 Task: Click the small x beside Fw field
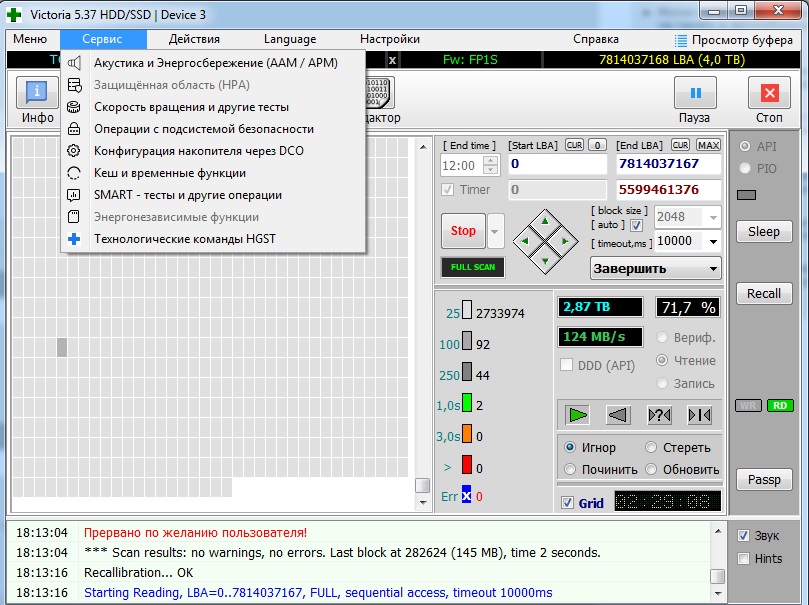(x=392, y=60)
